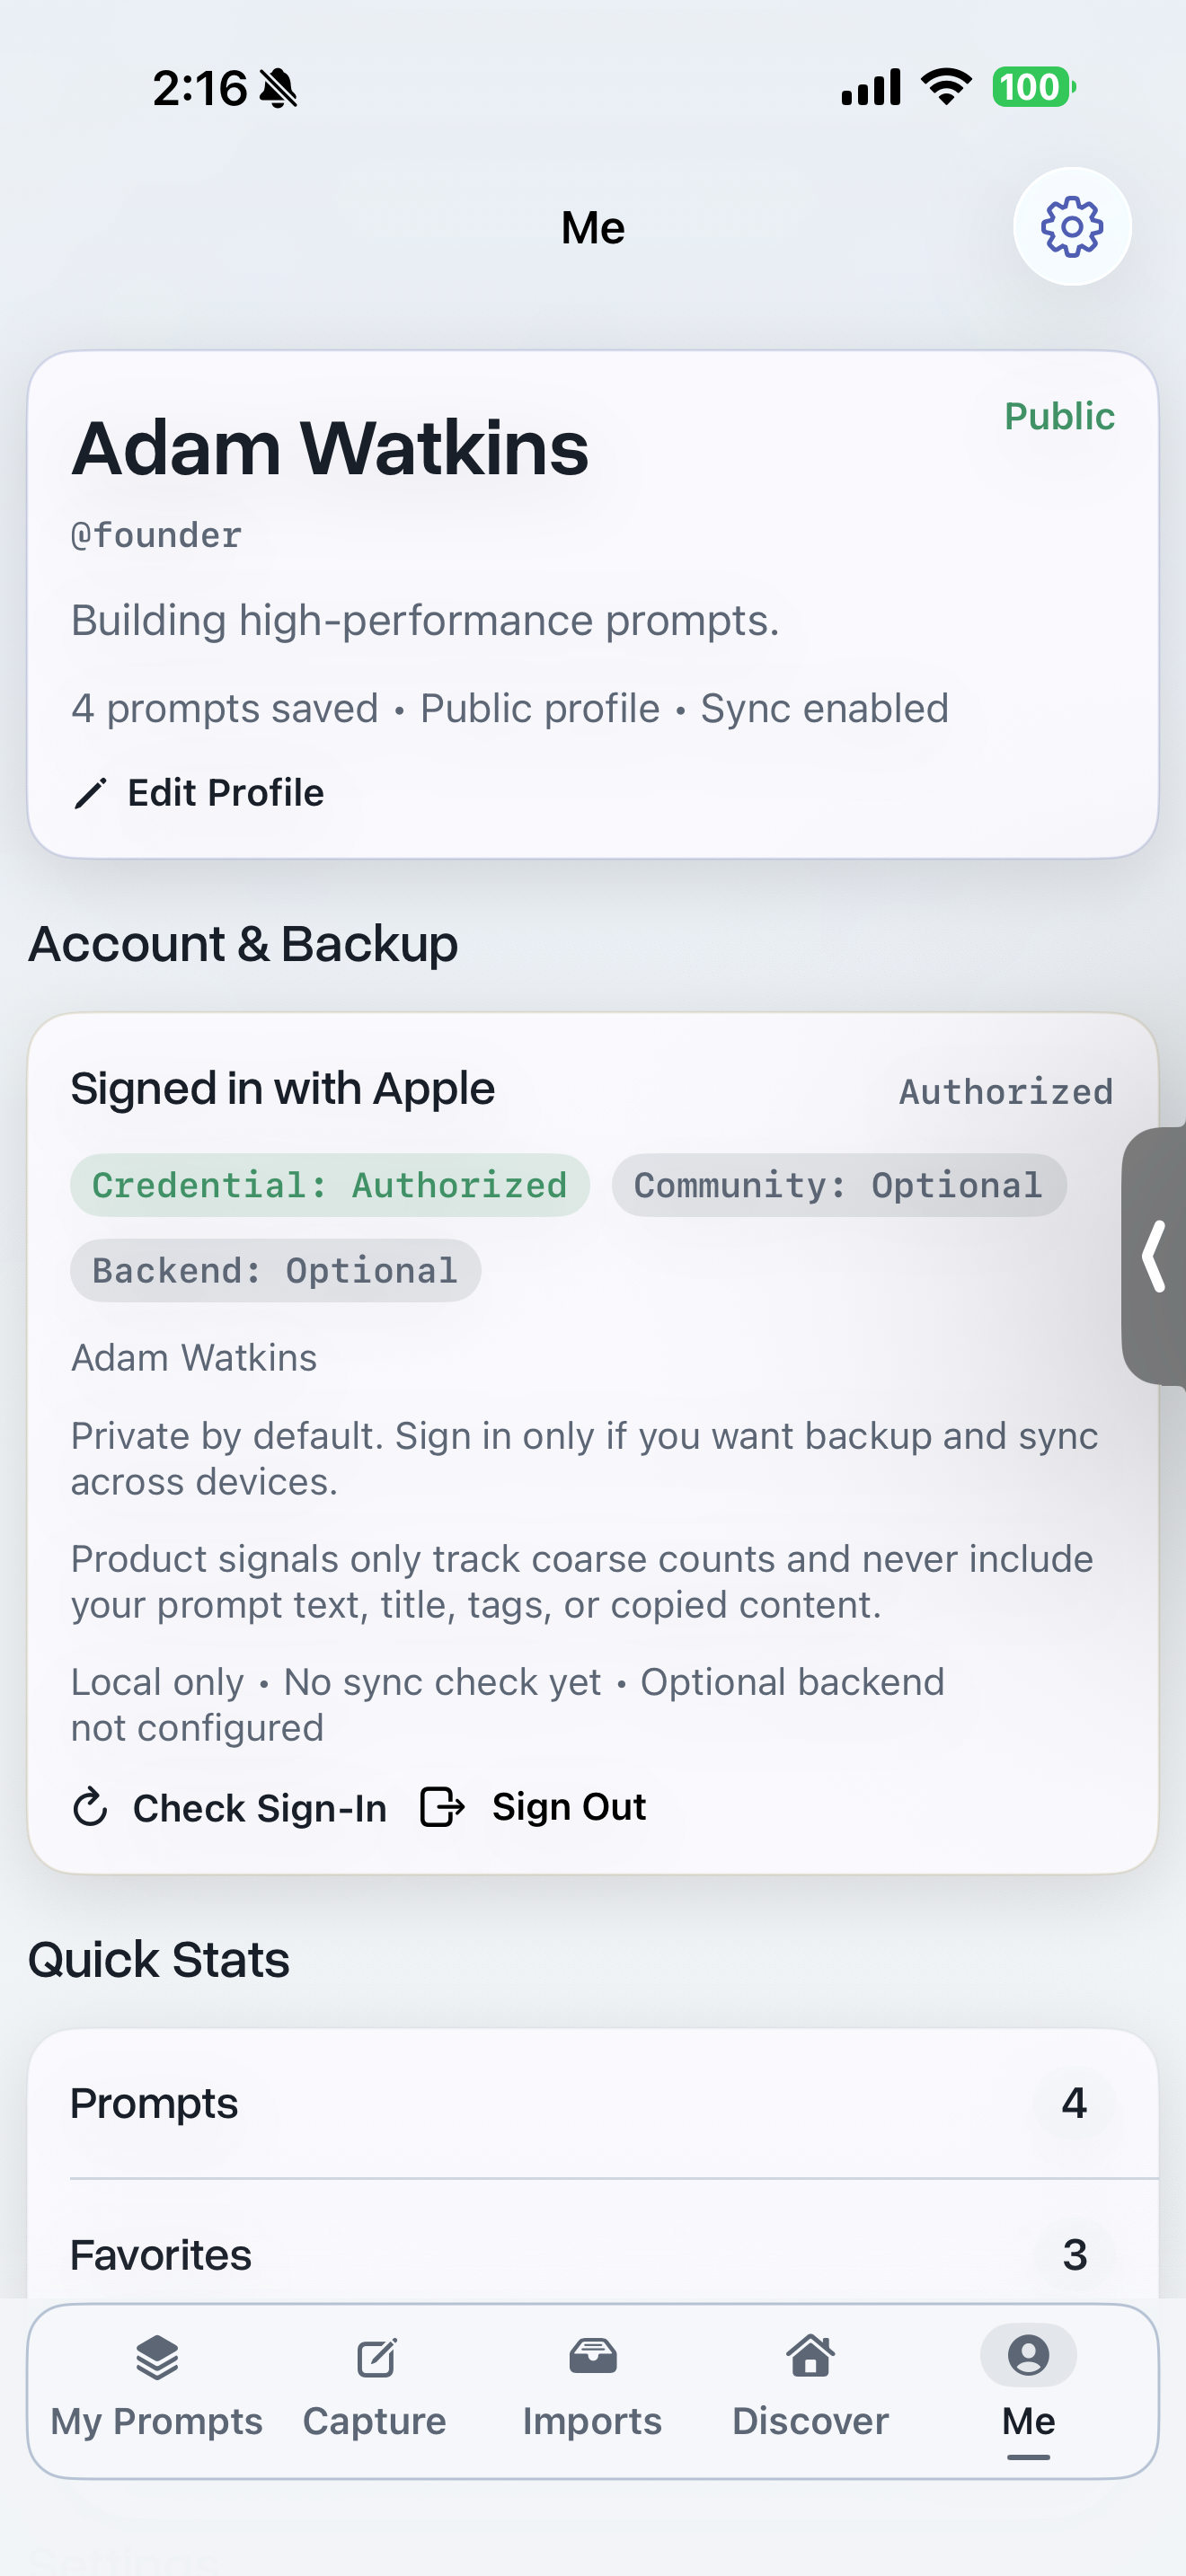The width and height of the screenshot is (1186, 2576).
Task: Open the Capture compose icon
Action: point(374,2357)
